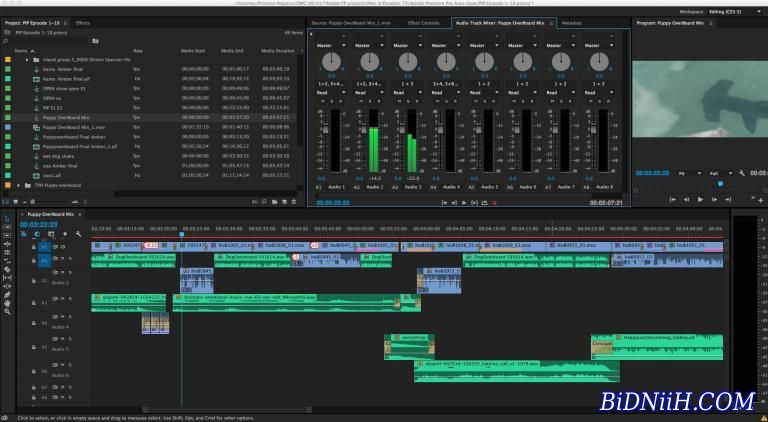The image size is (768, 422).
Task: Mute timeline track A3
Action: (63, 299)
